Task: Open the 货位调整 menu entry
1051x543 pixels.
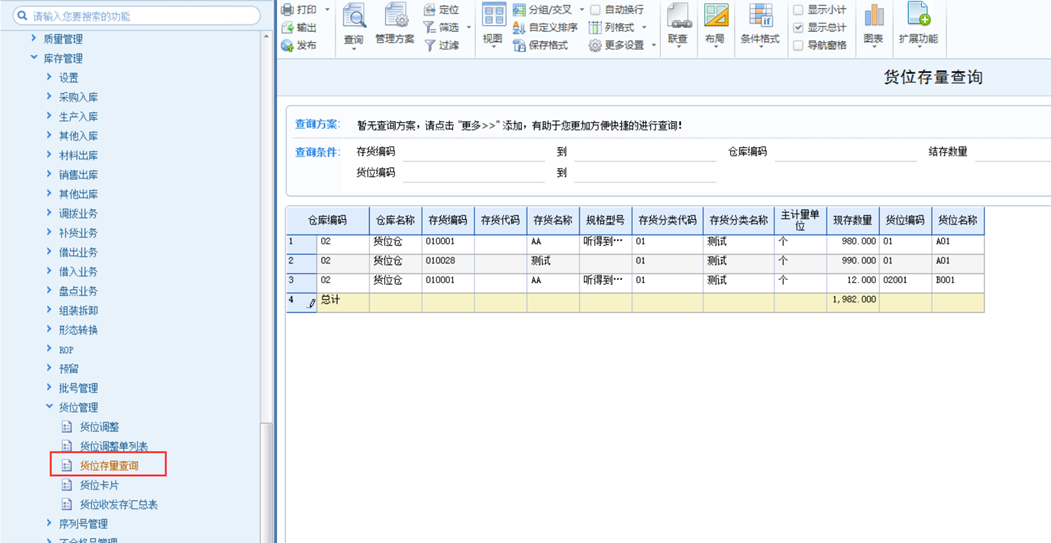Action: (99, 427)
